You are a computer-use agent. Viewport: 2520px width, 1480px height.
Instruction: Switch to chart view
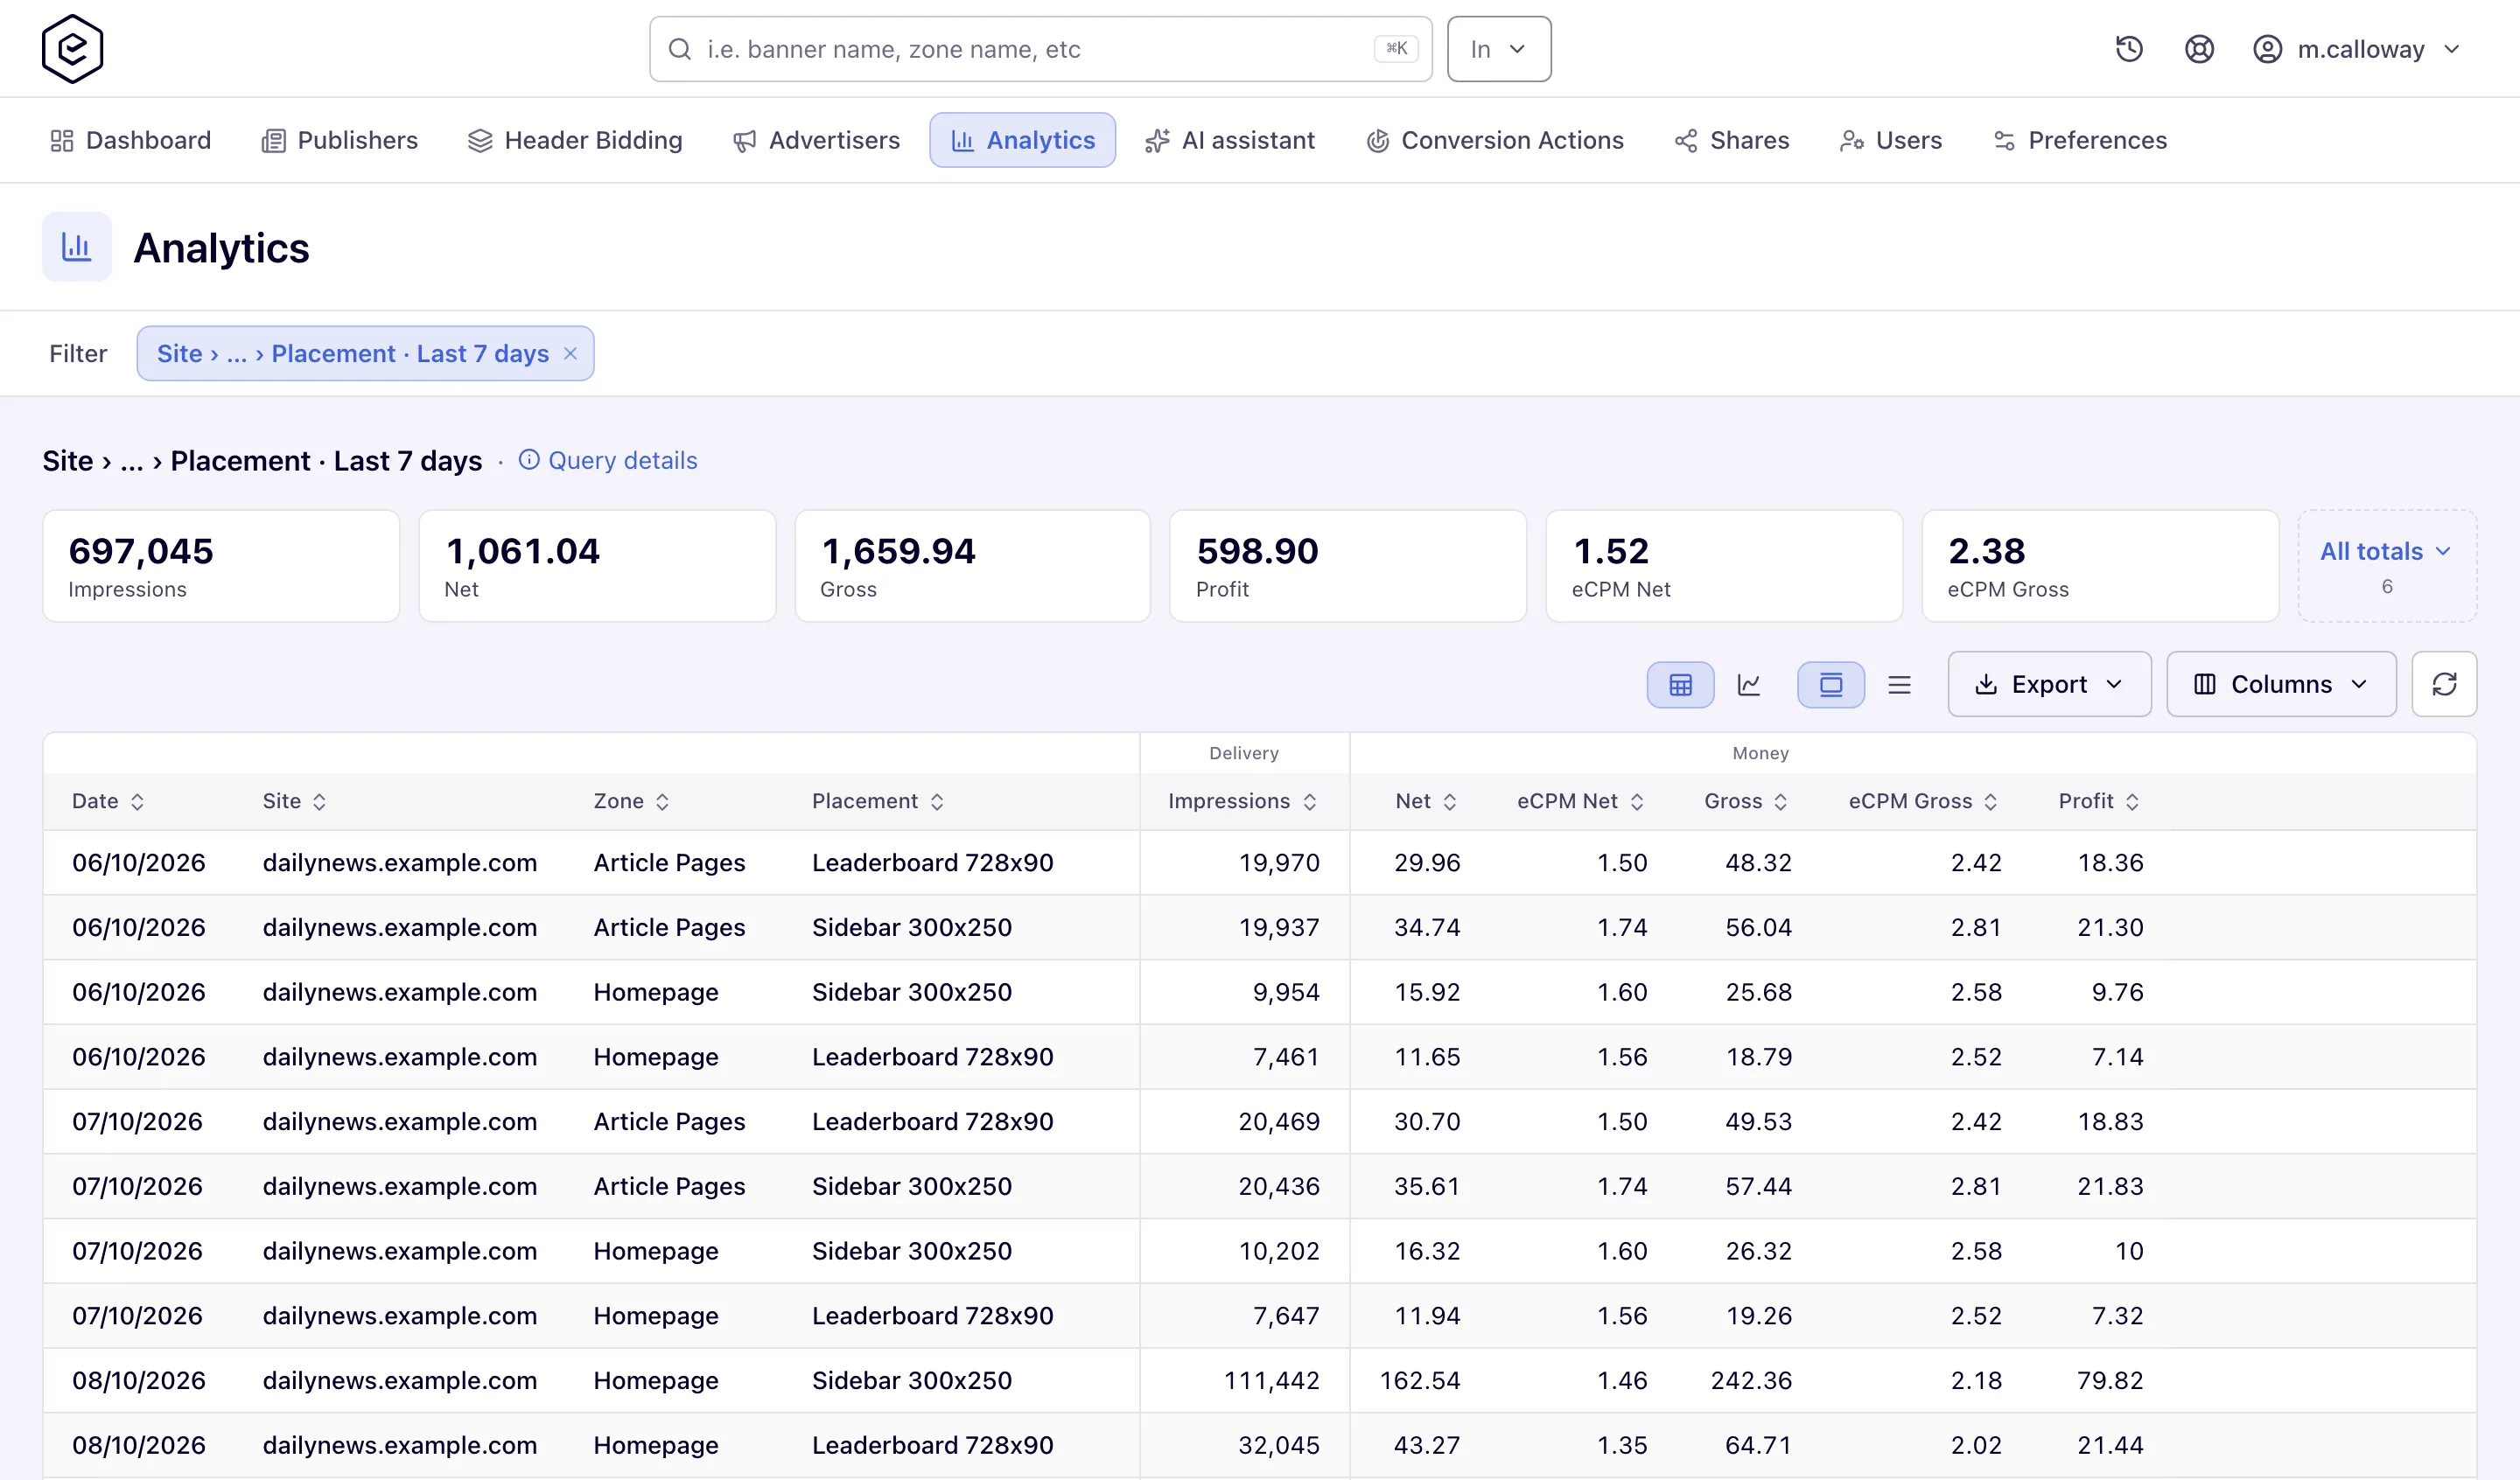tap(1749, 685)
